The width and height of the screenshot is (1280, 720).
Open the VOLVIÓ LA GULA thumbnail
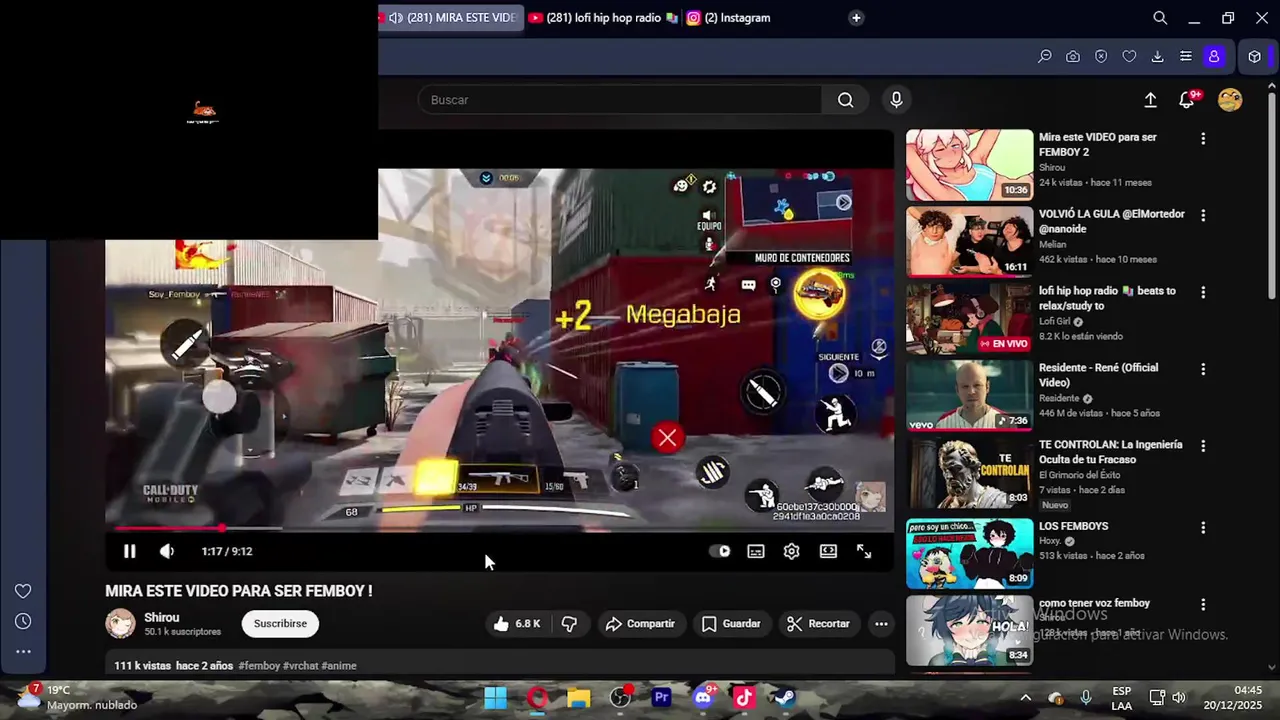tap(969, 241)
